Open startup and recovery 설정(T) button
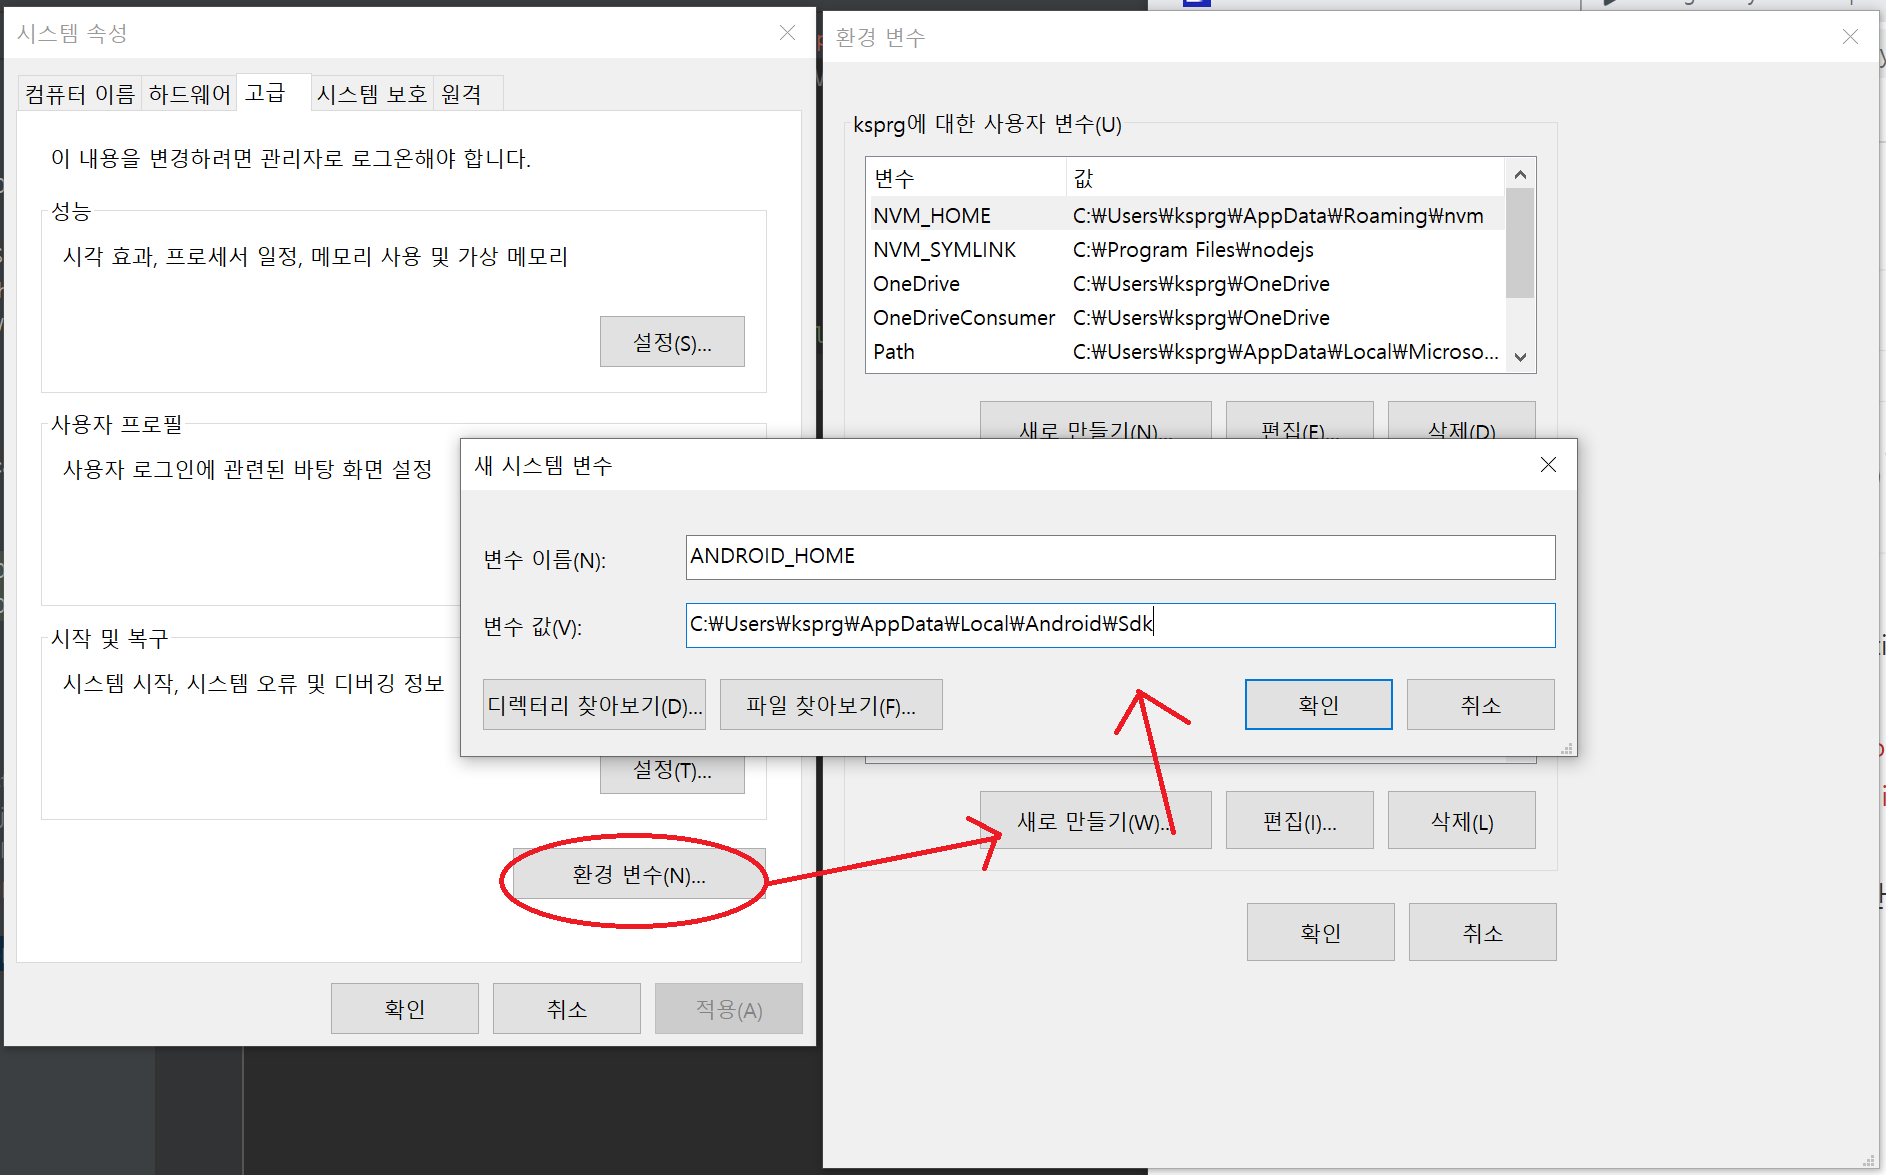This screenshot has height=1175, width=1886. [672, 773]
